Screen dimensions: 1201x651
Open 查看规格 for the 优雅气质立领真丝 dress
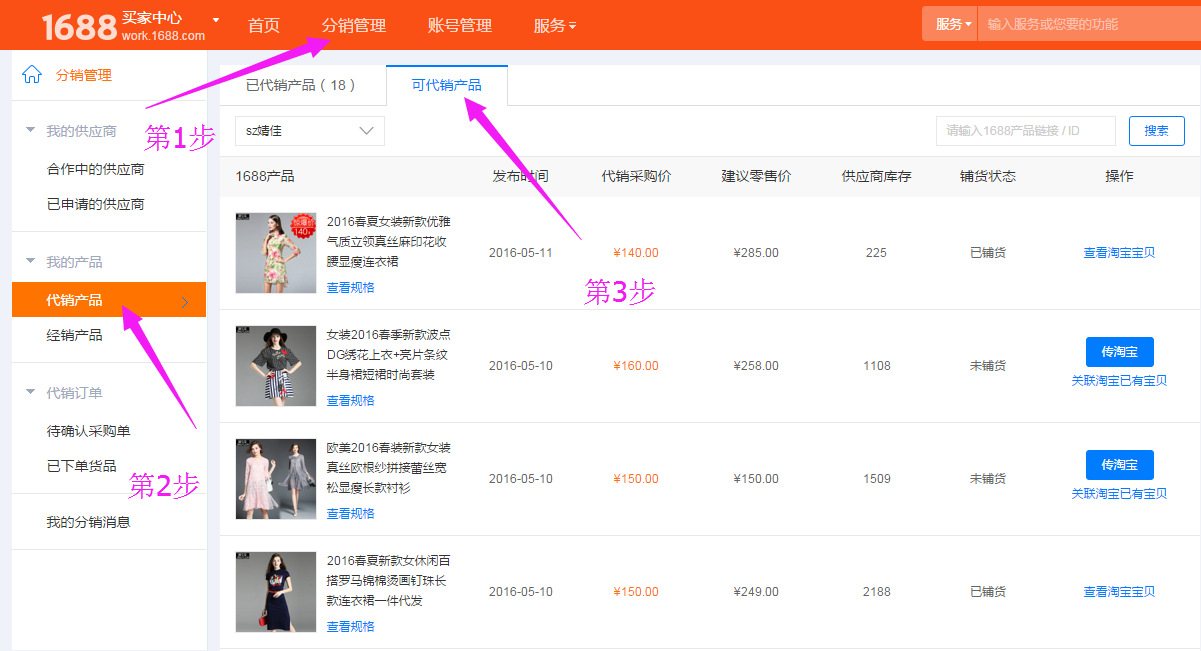click(x=351, y=288)
